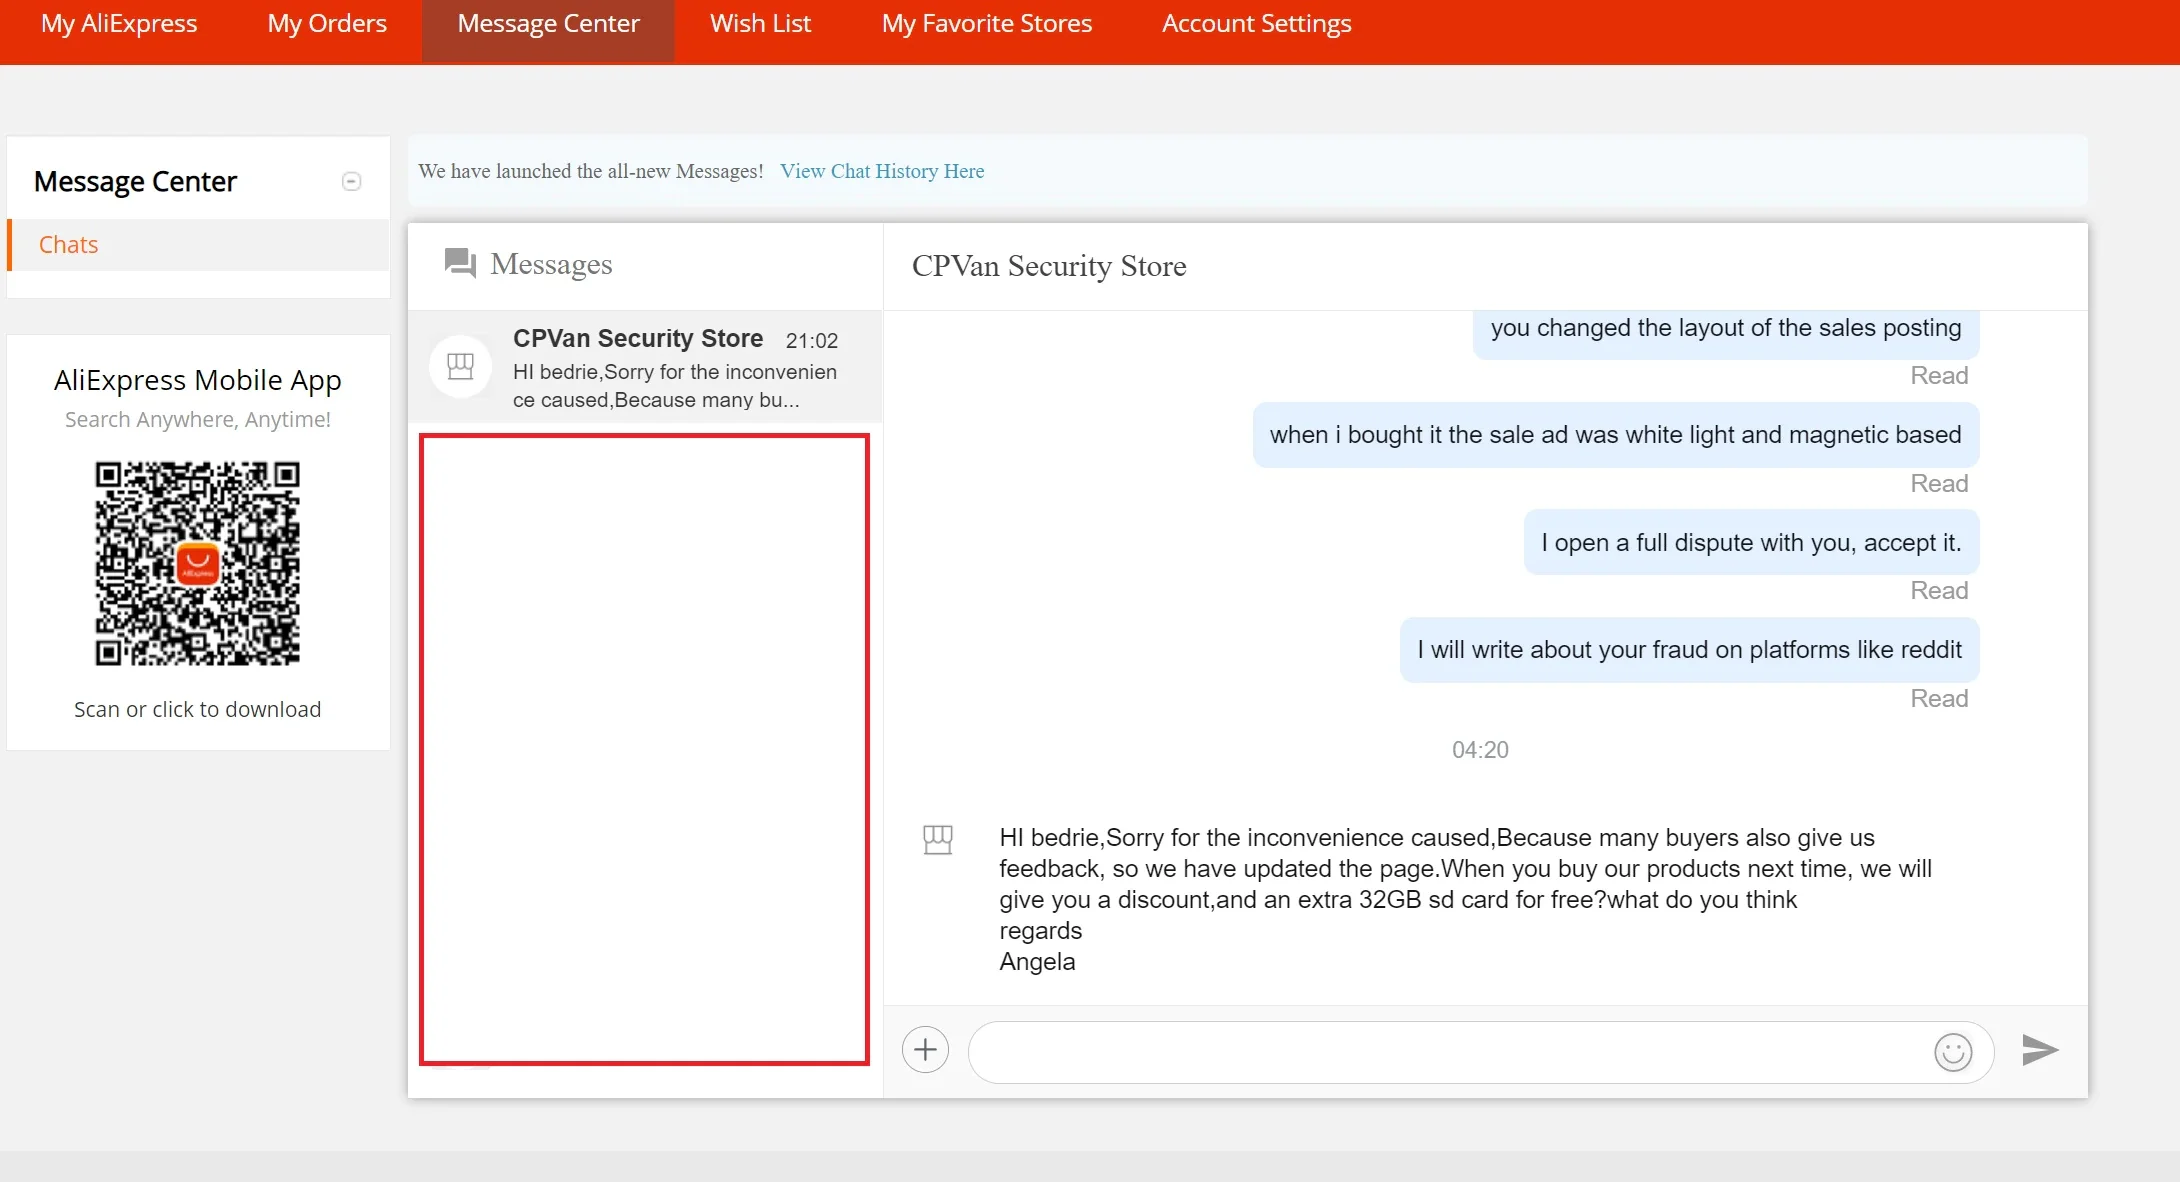Image resolution: width=2180 pixels, height=1182 pixels.
Task: Click View Chat History Here link
Action: pyautogui.click(x=881, y=171)
